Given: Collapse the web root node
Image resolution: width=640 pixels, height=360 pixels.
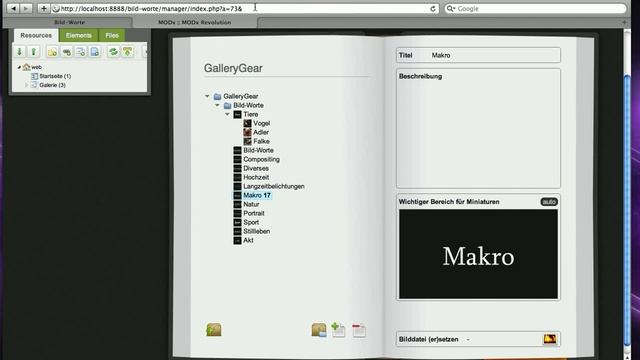Looking at the screenshot, I should (x=19, y=67).
